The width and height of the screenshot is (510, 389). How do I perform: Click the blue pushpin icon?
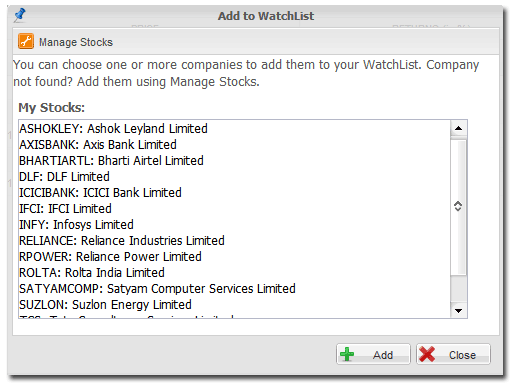(20, 15)
